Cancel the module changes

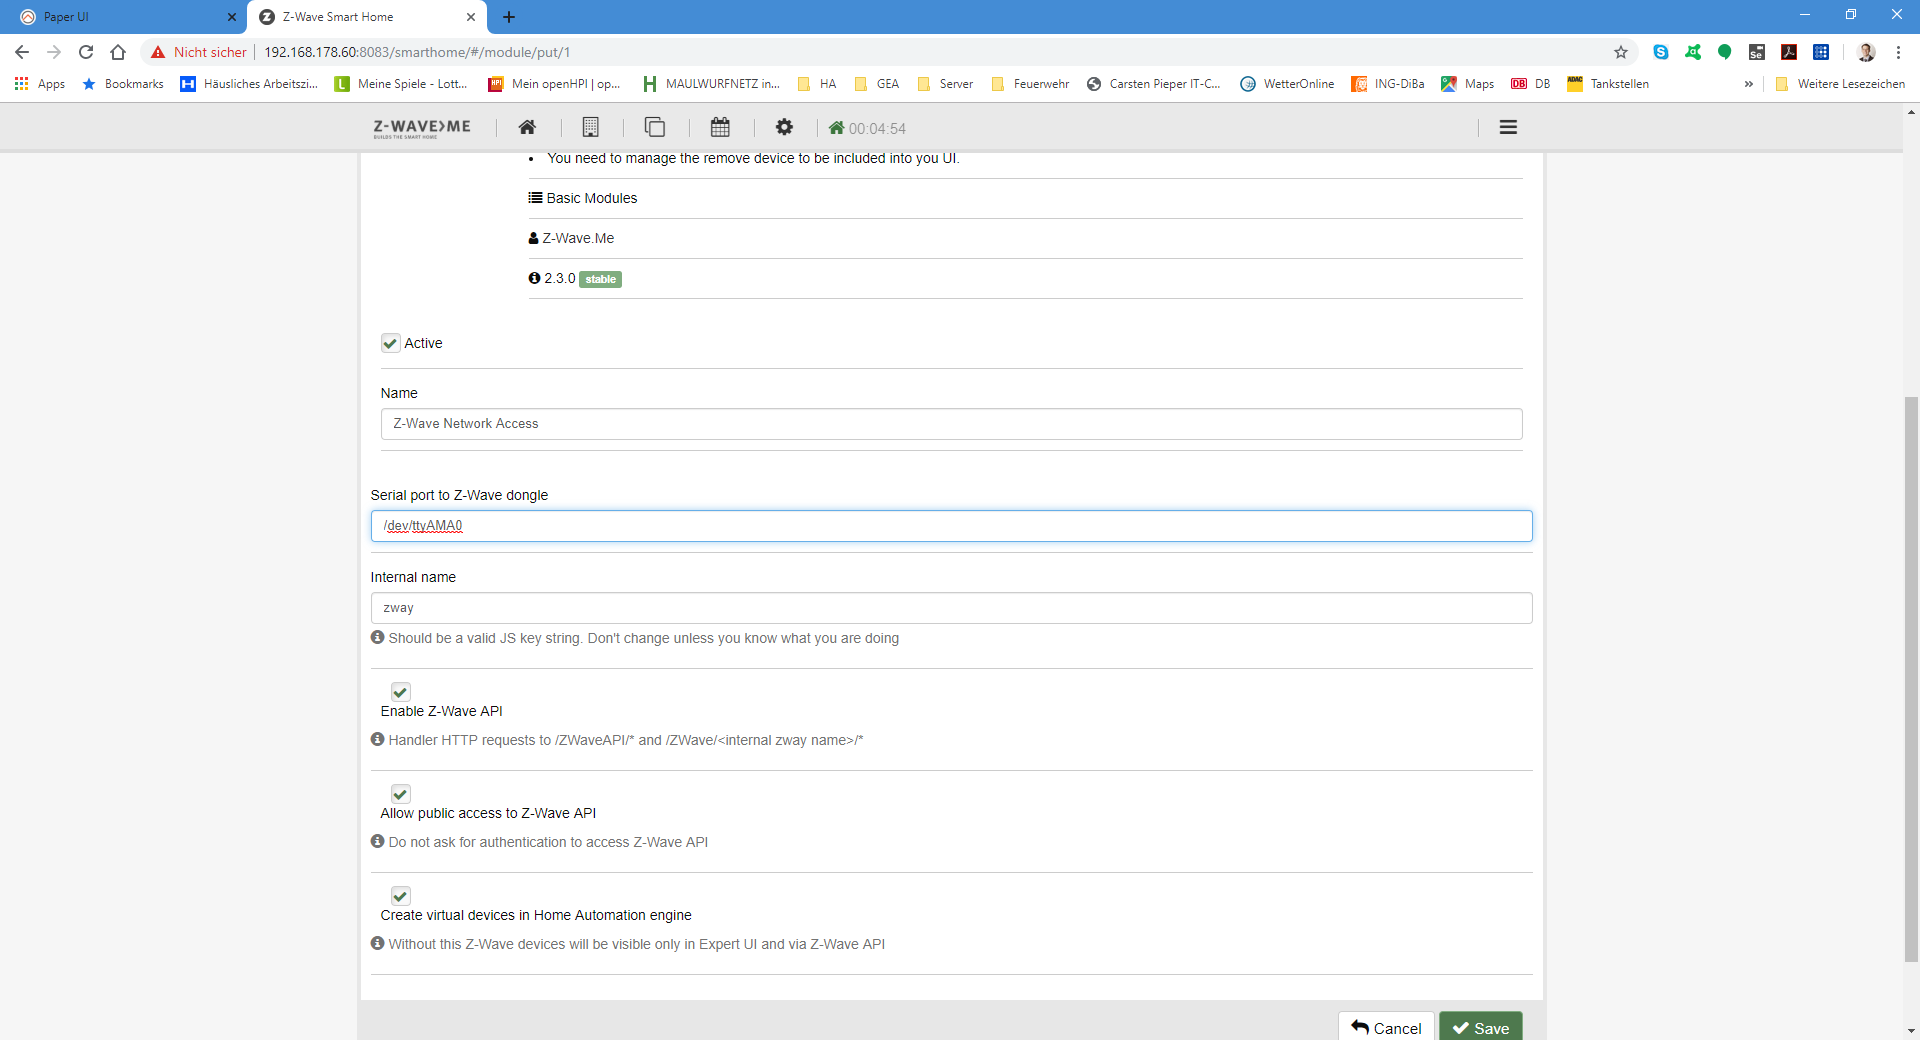pyautogui.click(x=1386, y=1027)
